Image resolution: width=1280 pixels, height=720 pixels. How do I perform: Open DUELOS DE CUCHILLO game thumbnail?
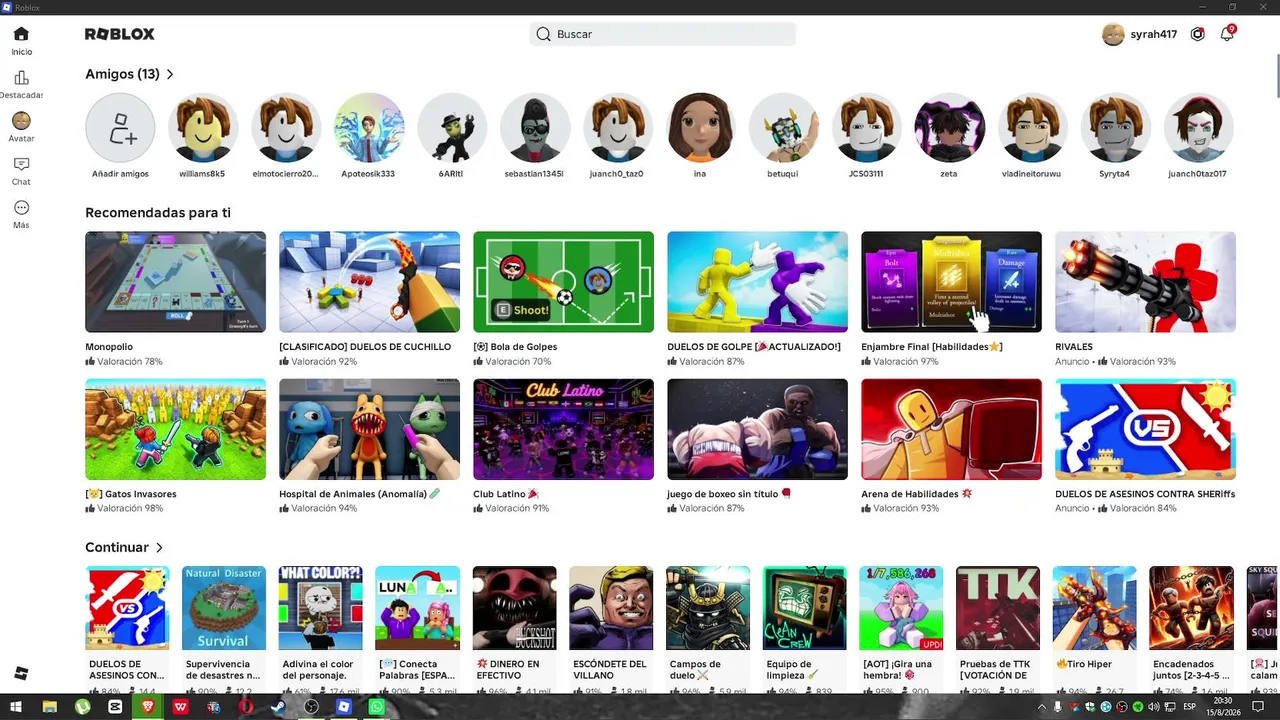pyautogui.click(x=369, y=282)
